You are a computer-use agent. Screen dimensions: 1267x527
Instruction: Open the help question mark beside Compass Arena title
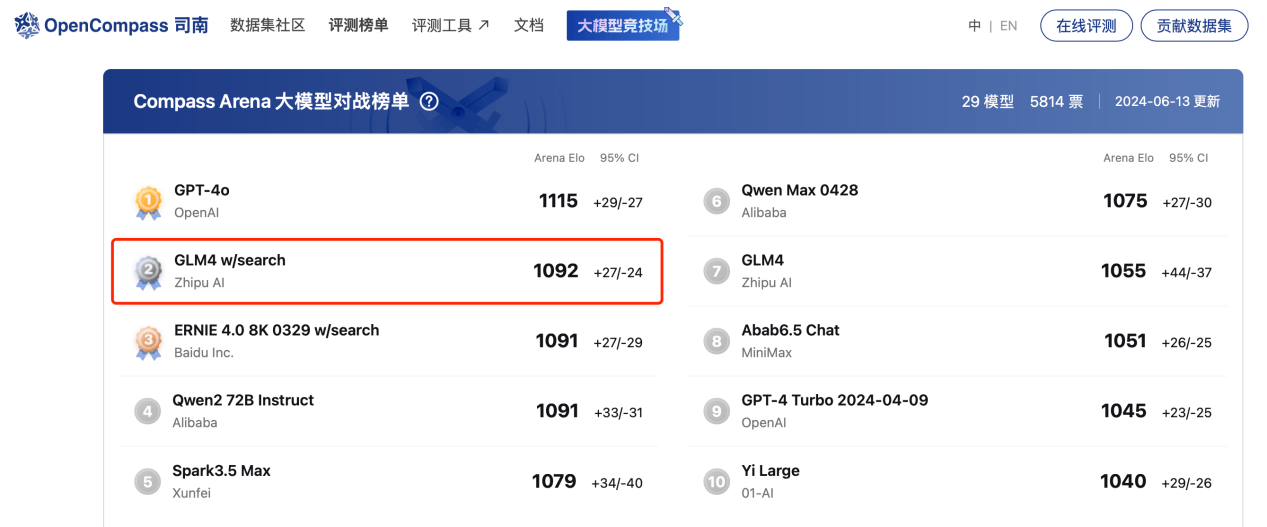point(429,101)
